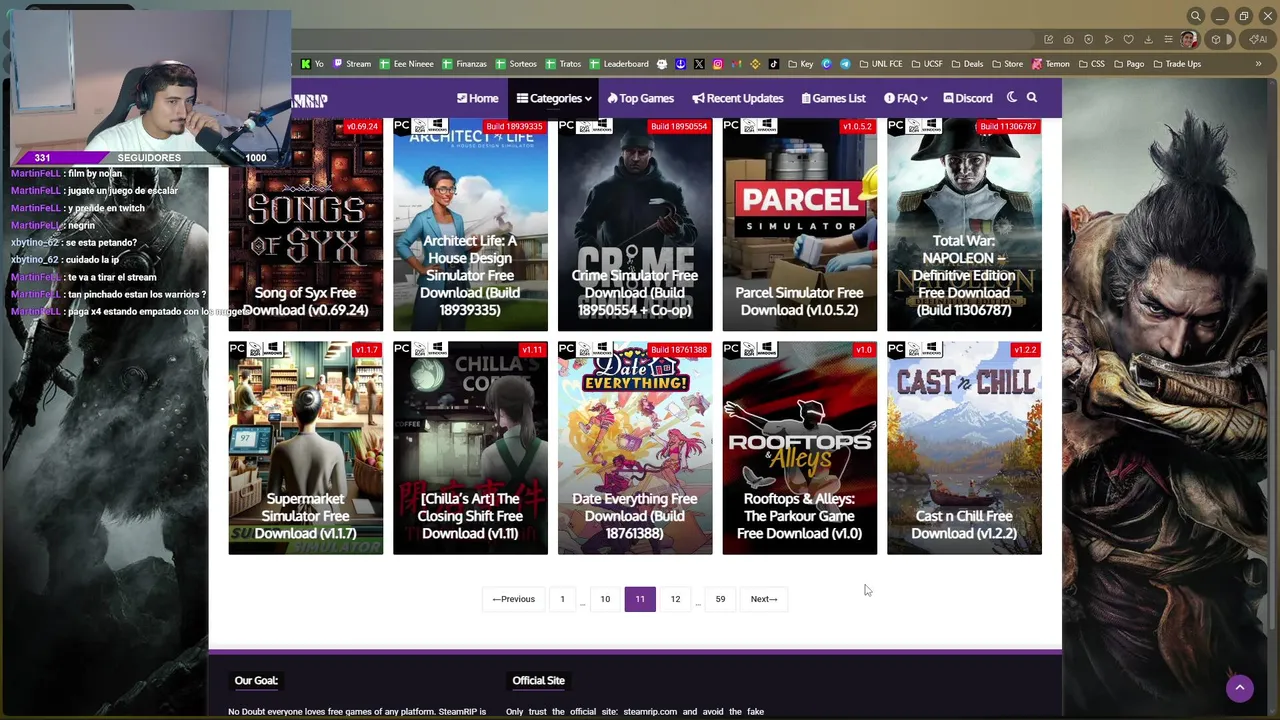Expand the Categories dropdown menu
This screenshot has height=720, width=1280.
tap(554, 98)
